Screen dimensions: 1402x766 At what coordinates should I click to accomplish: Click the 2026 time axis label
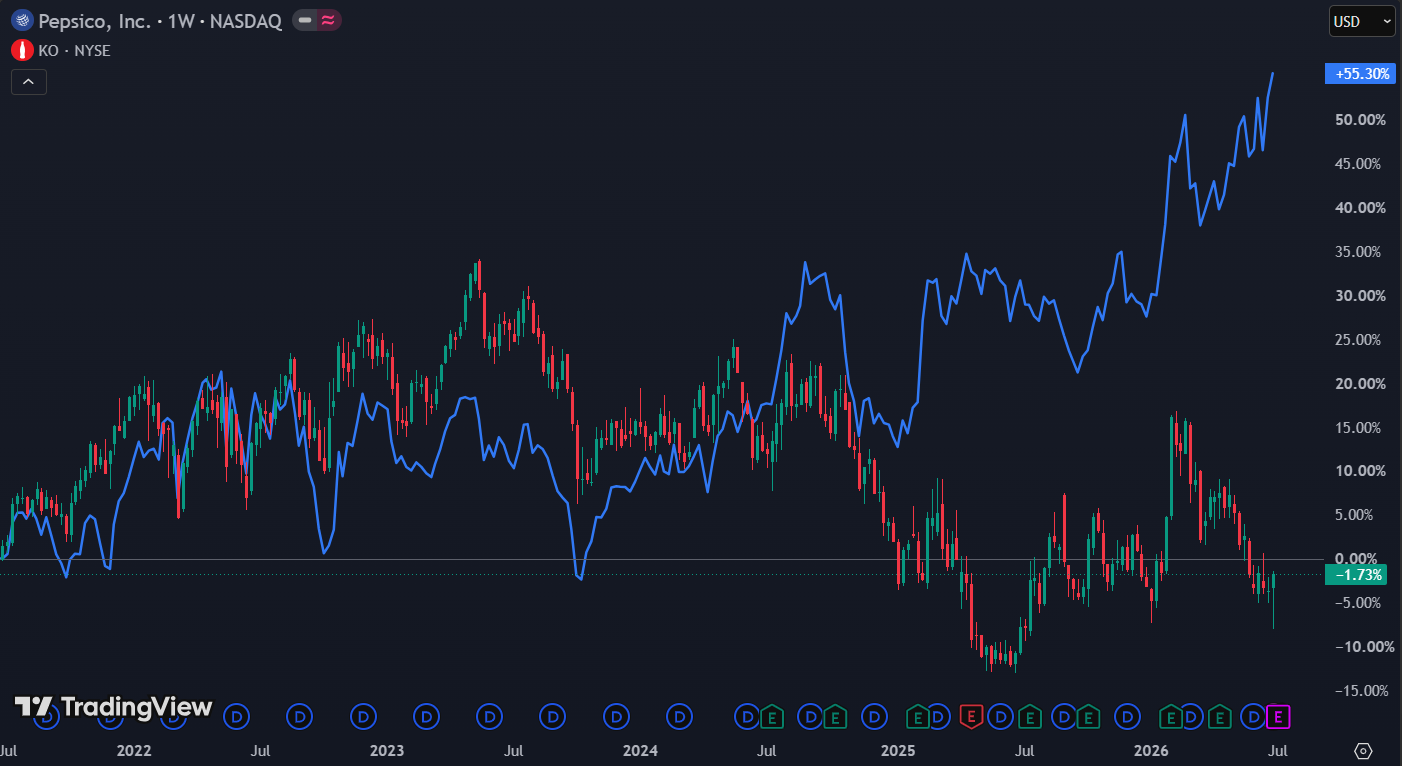[1151, 749]
